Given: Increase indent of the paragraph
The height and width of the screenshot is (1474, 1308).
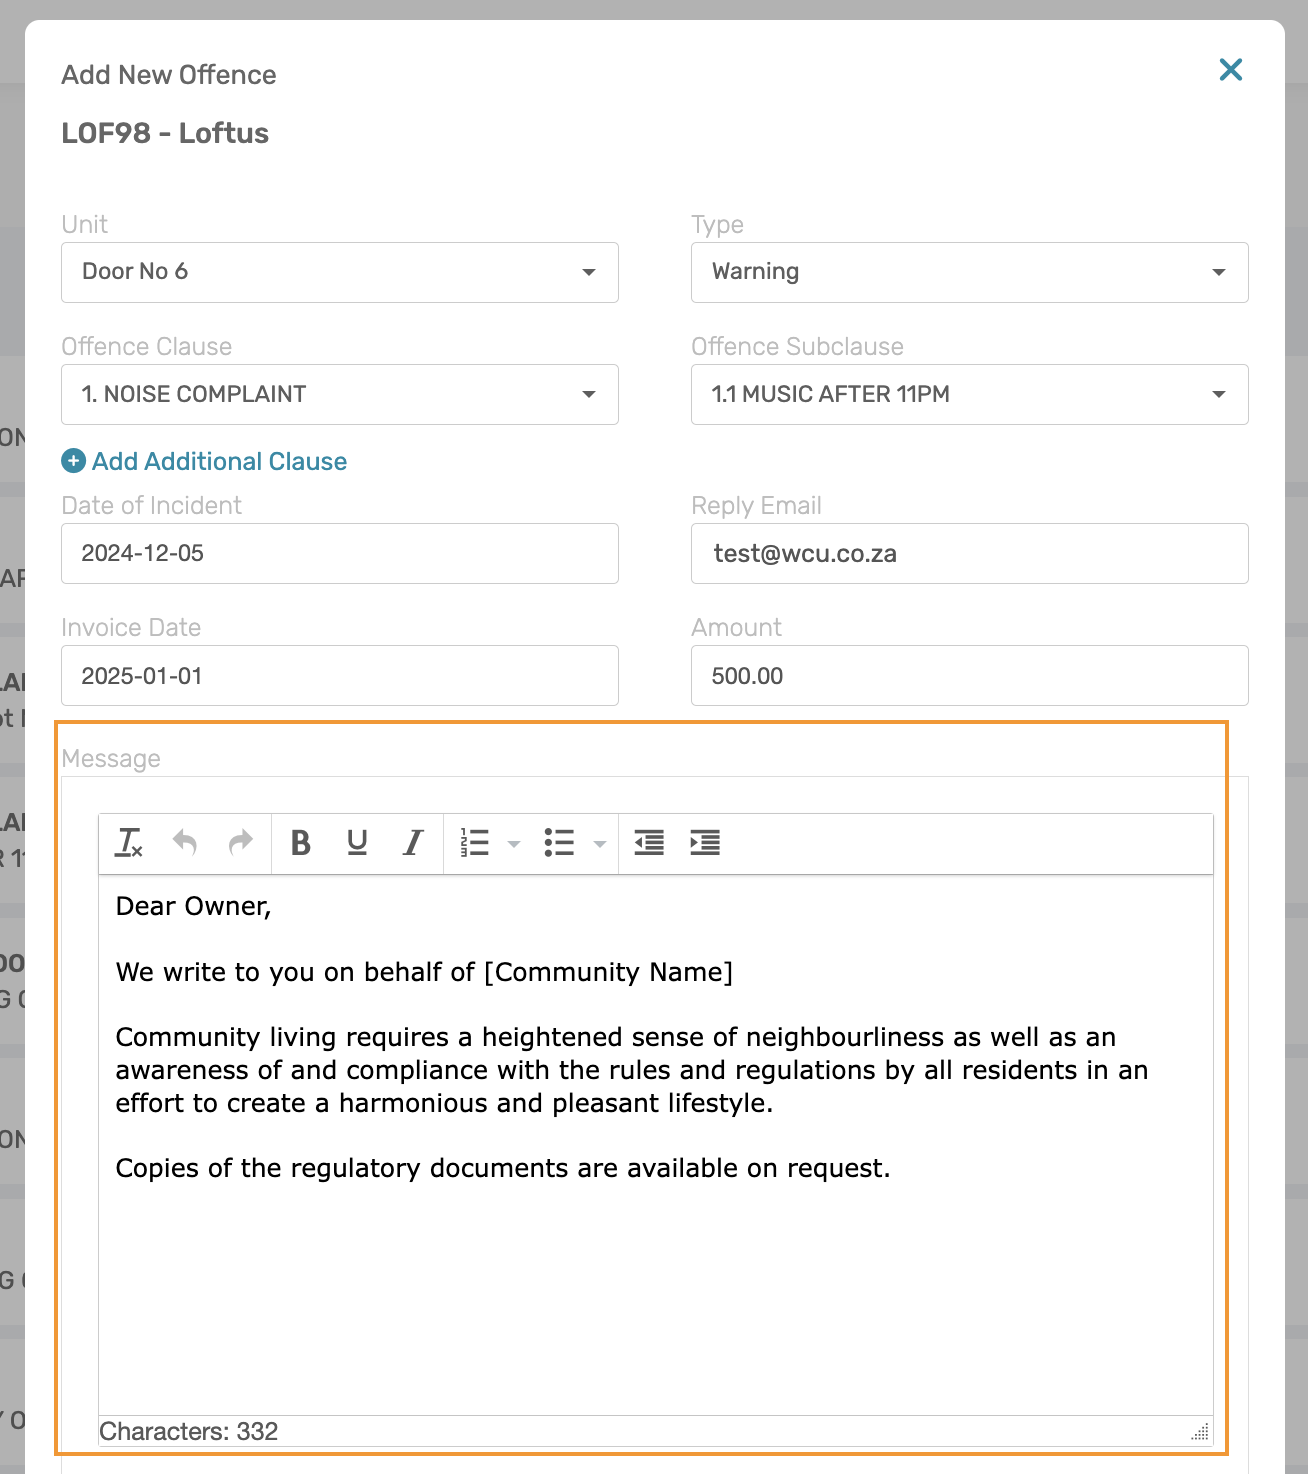Looking at the screenshot, I should pos(705,843).
